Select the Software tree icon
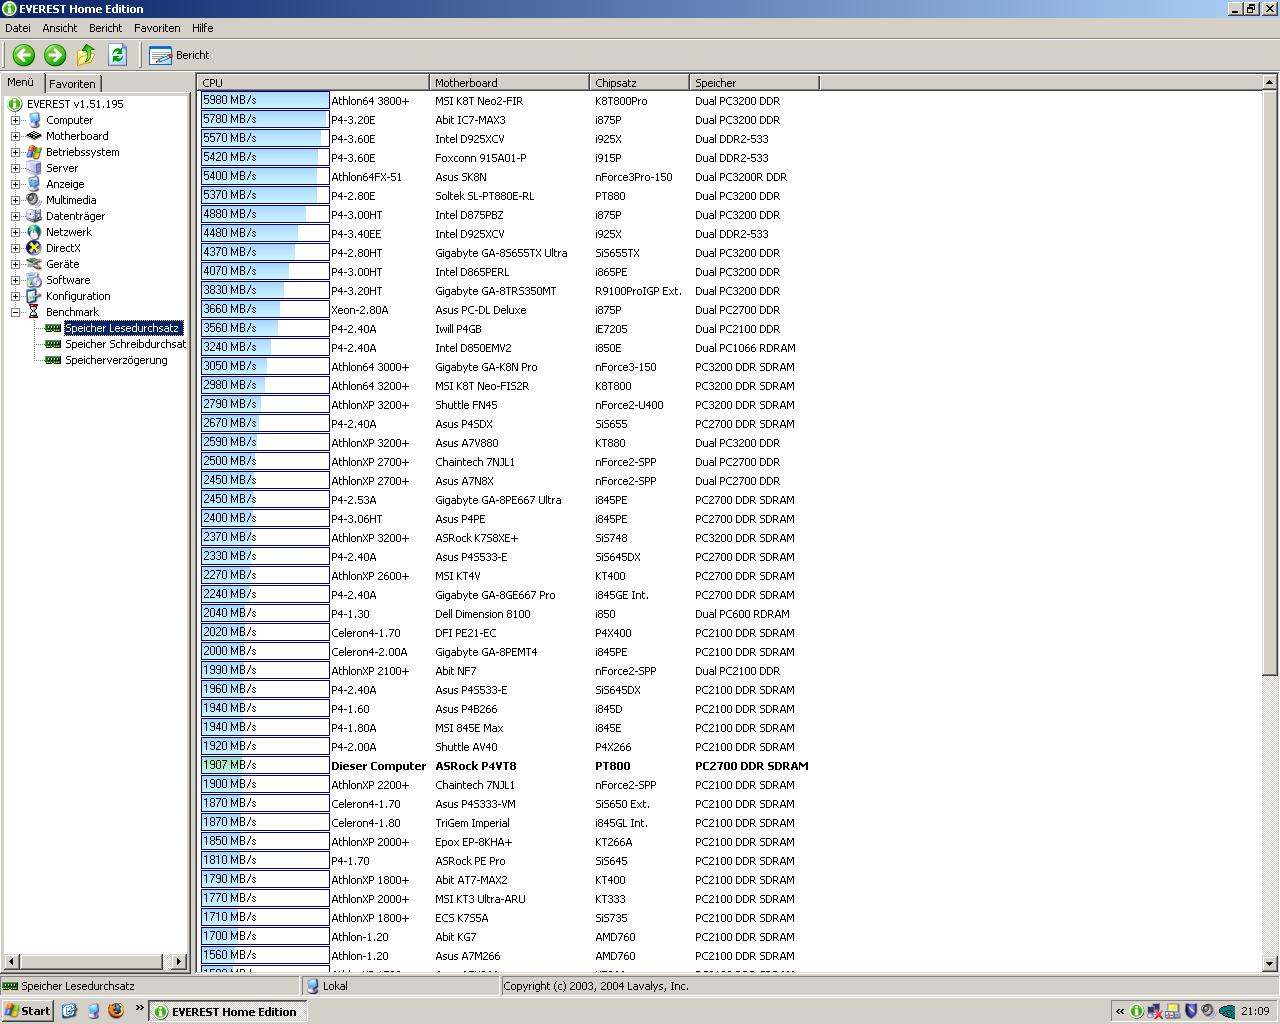This screenshot has height=1024, width=1280. [34, 280]
